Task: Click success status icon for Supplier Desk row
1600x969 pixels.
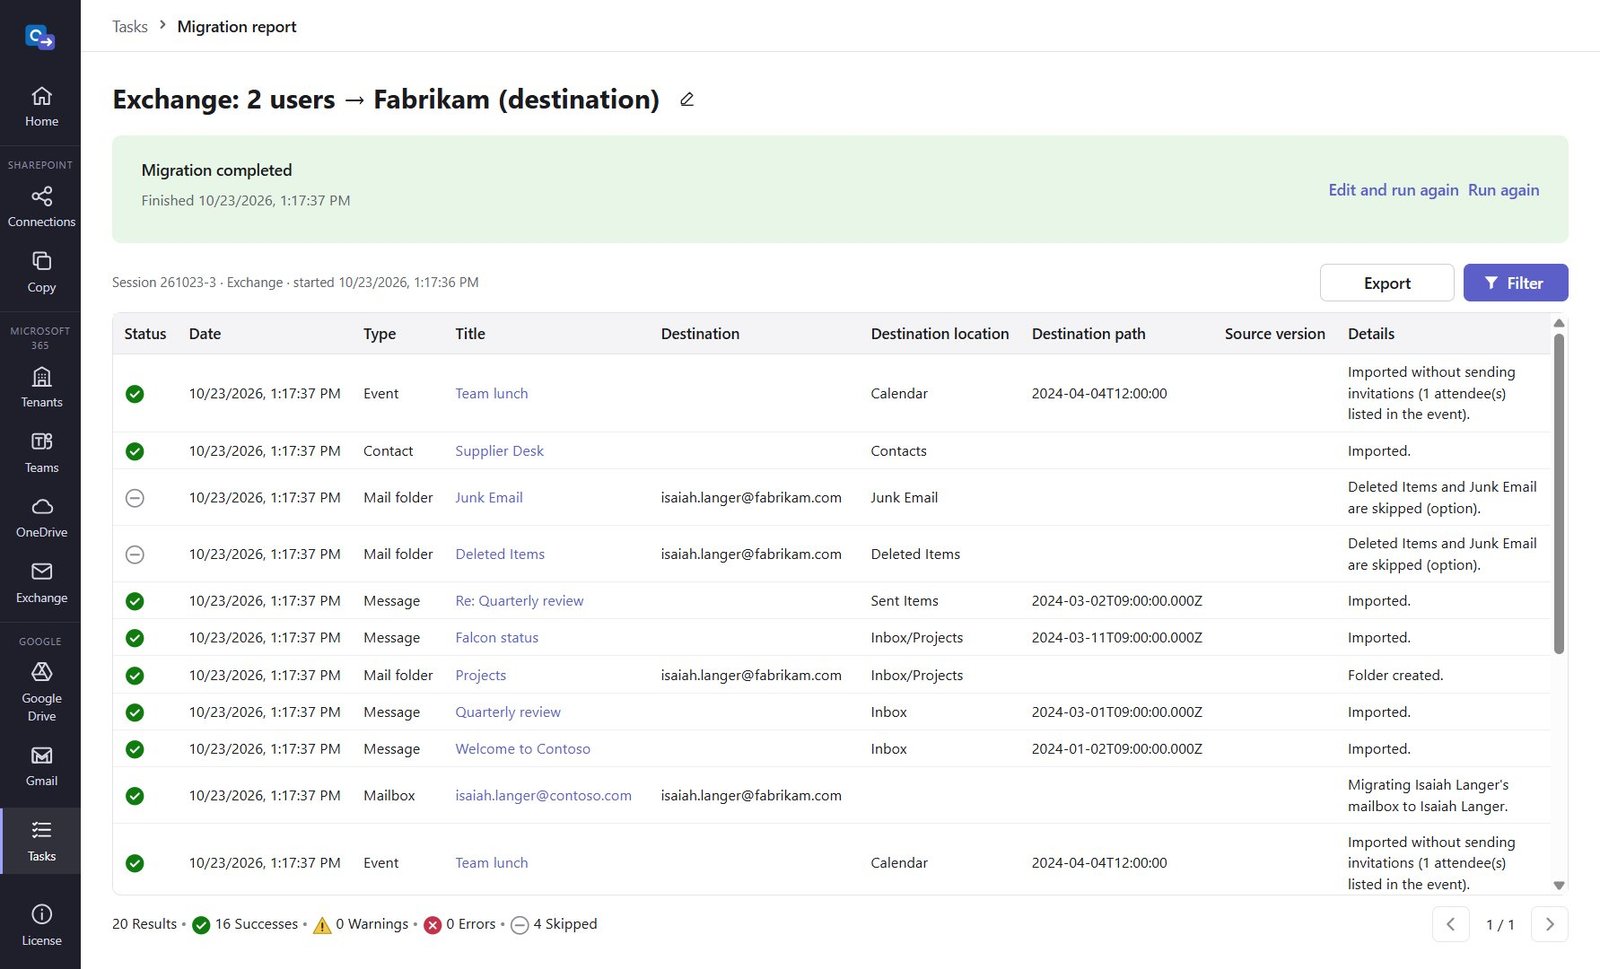Action: (x=135, y=451)
